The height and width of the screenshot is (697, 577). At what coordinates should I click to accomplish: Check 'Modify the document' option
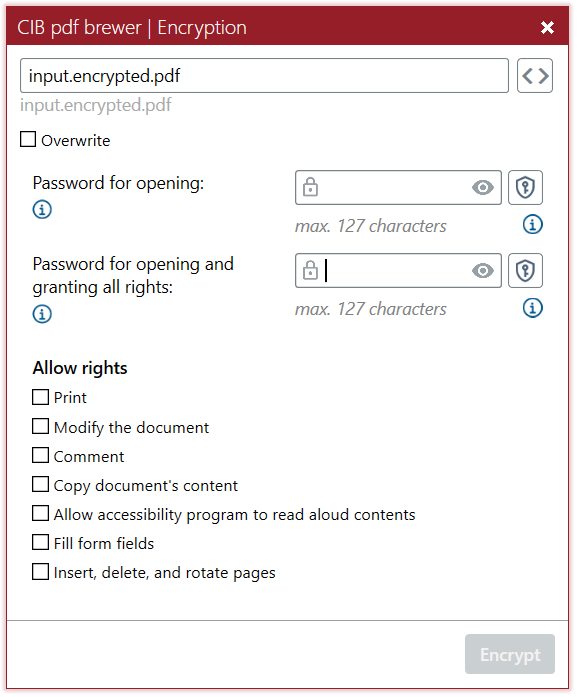(40, 426)
